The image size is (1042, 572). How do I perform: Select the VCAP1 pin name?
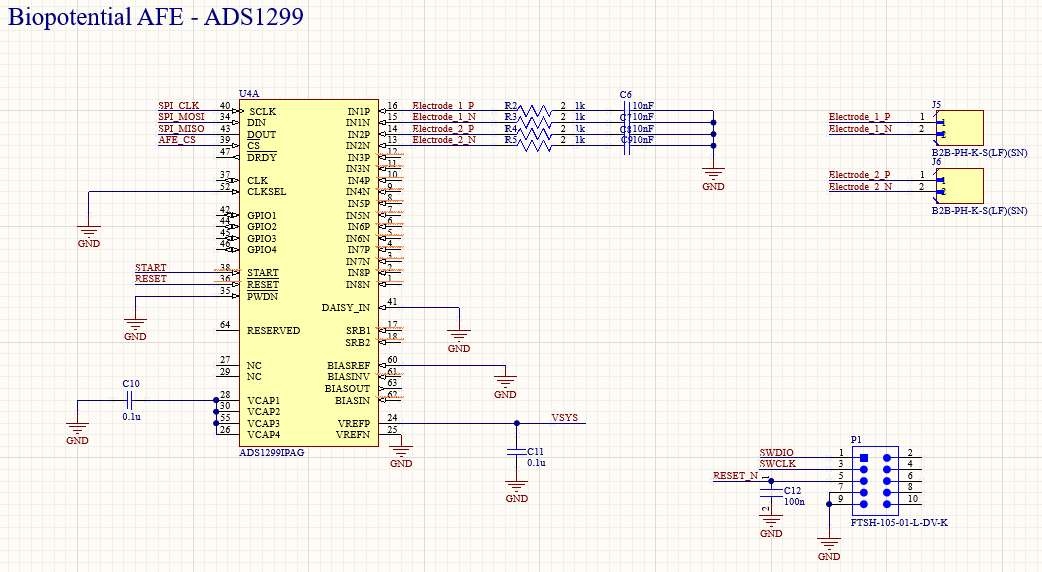[x=263, y=401]
